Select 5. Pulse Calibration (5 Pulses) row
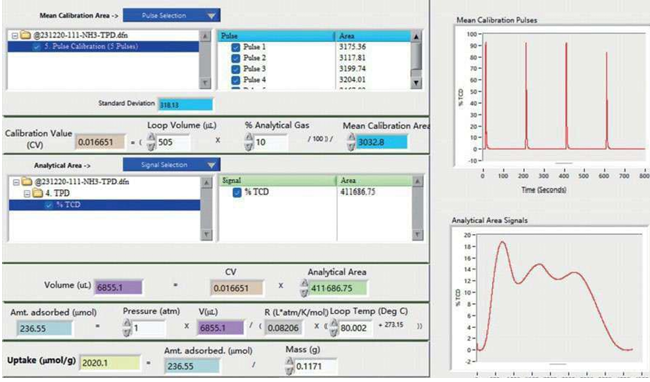 (103, 46)
